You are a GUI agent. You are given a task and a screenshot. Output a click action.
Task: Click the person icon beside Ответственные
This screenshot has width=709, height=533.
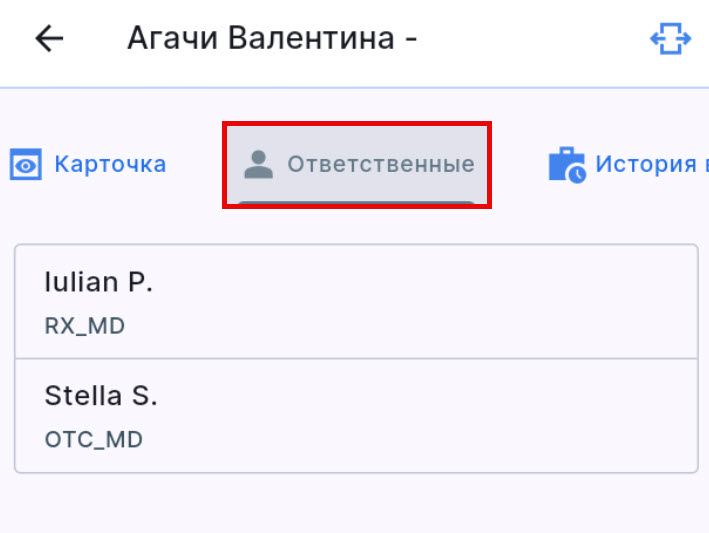pos(259,165)
